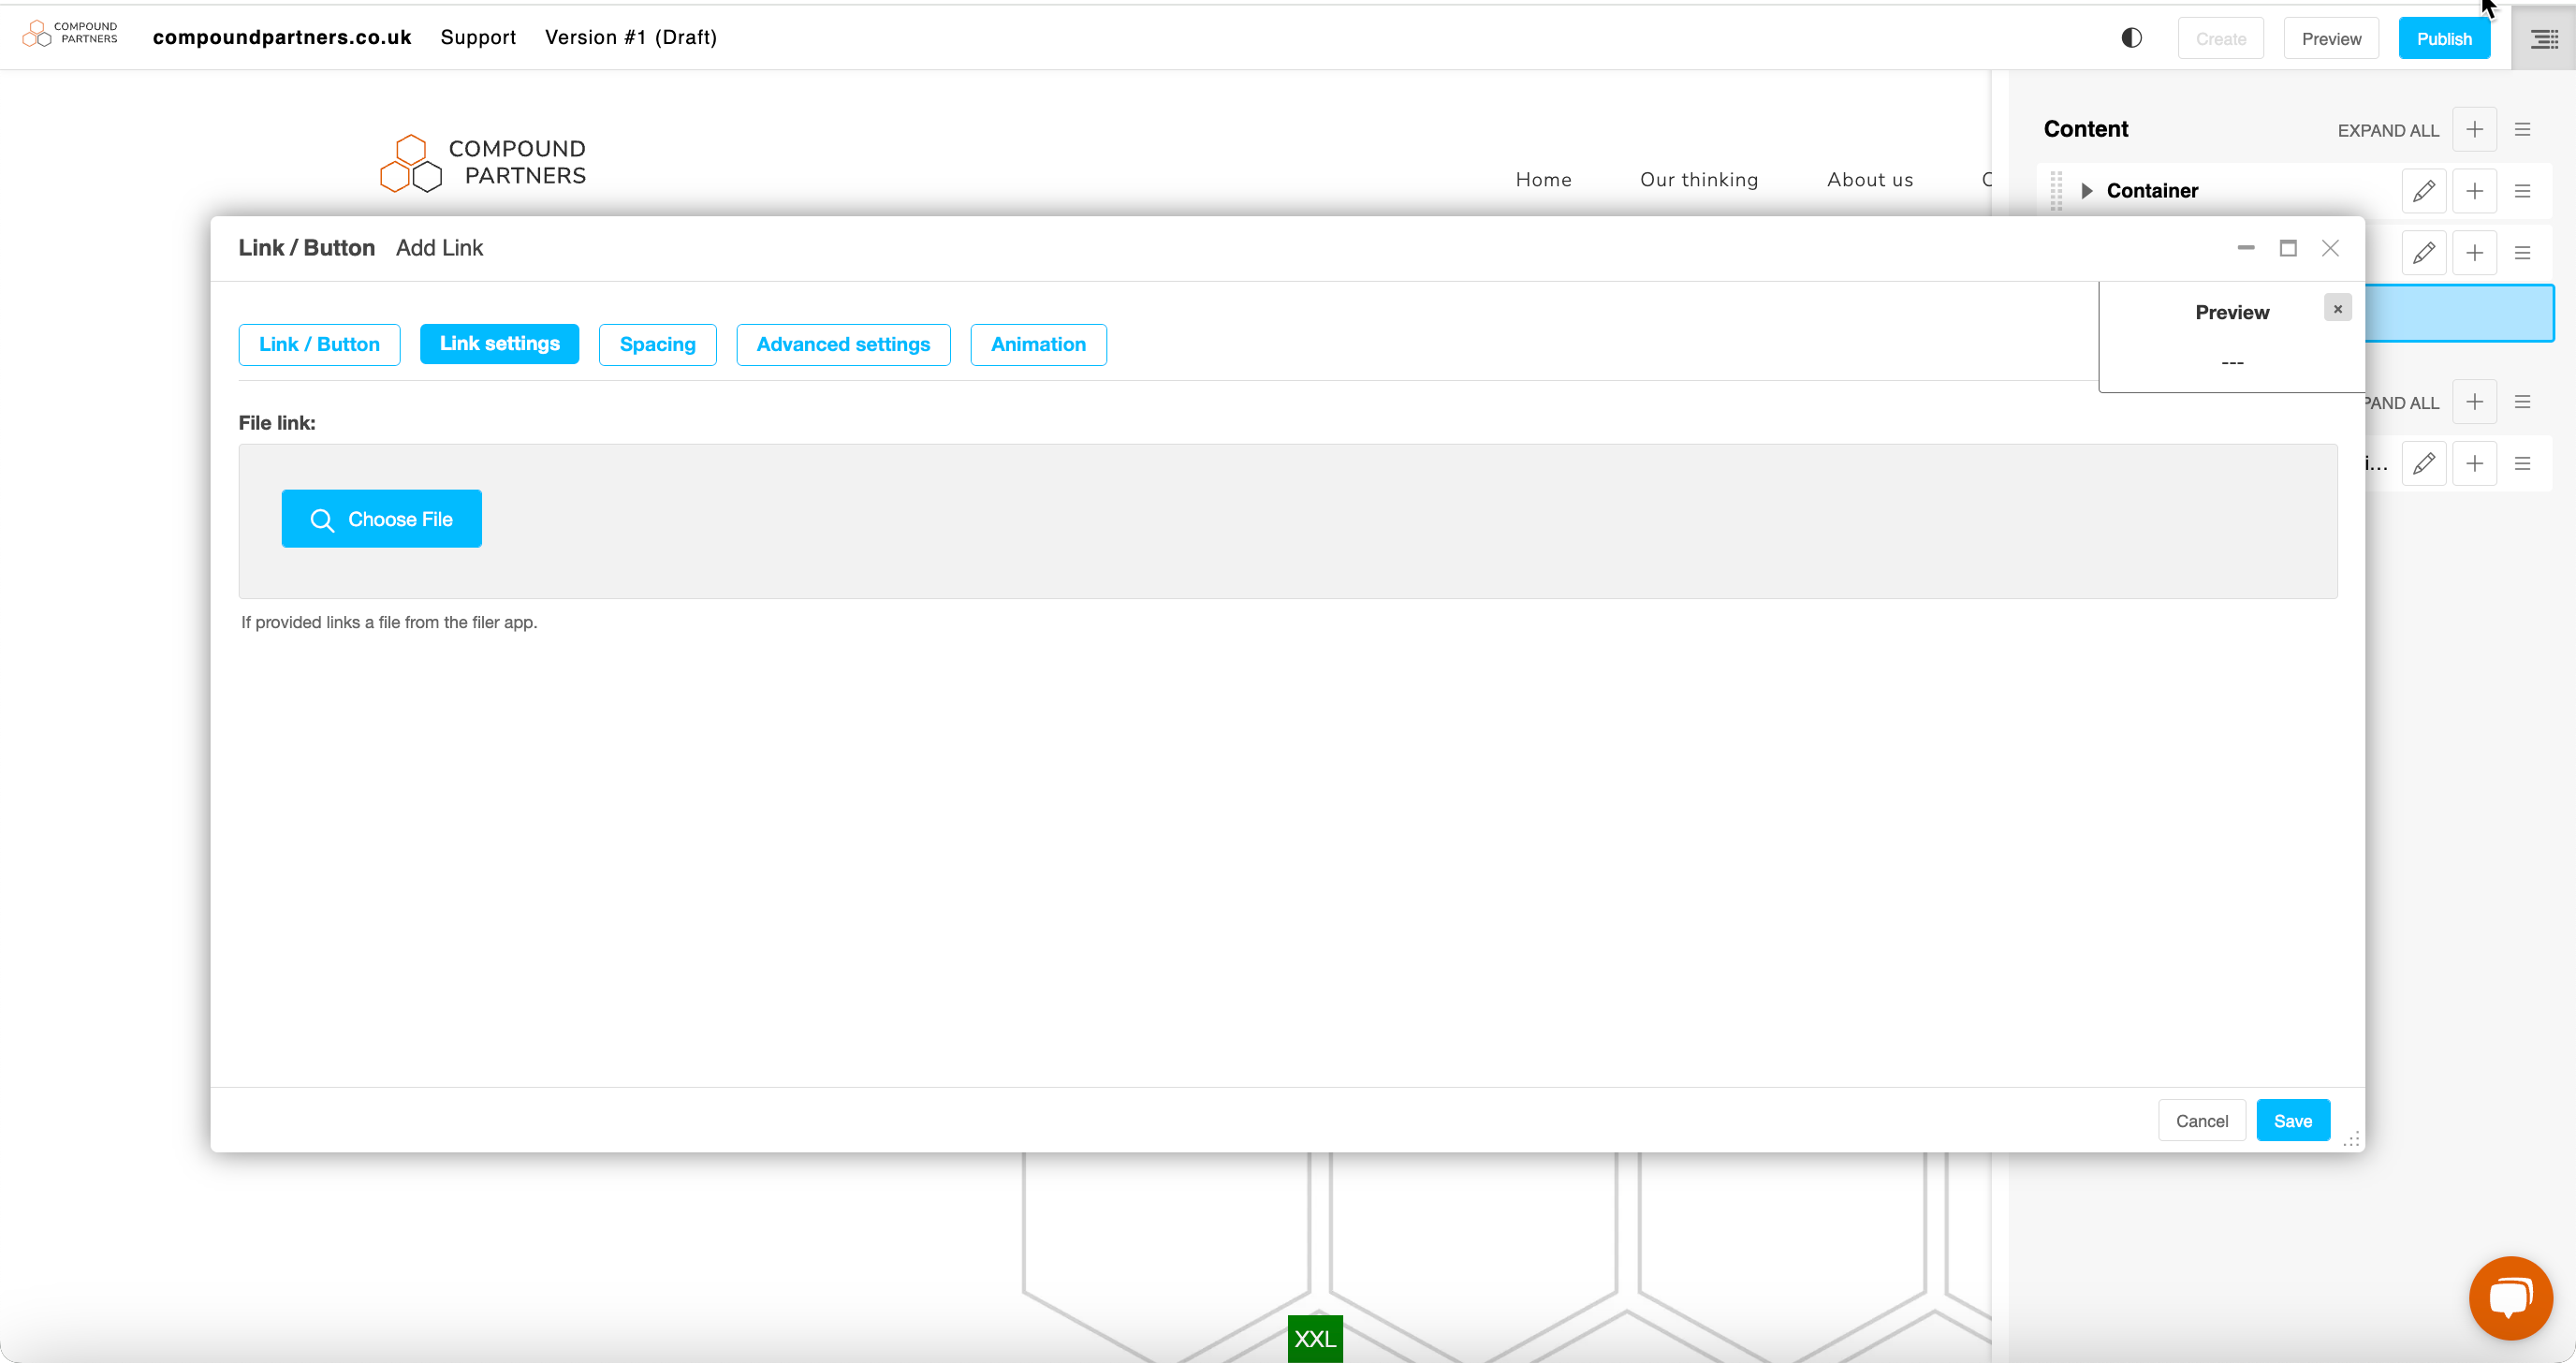Image resolution: width=2576 pixels, height=1363 pixels.
Task: Edit the Container plugin with pencil icon
Action: [2423, 191]
